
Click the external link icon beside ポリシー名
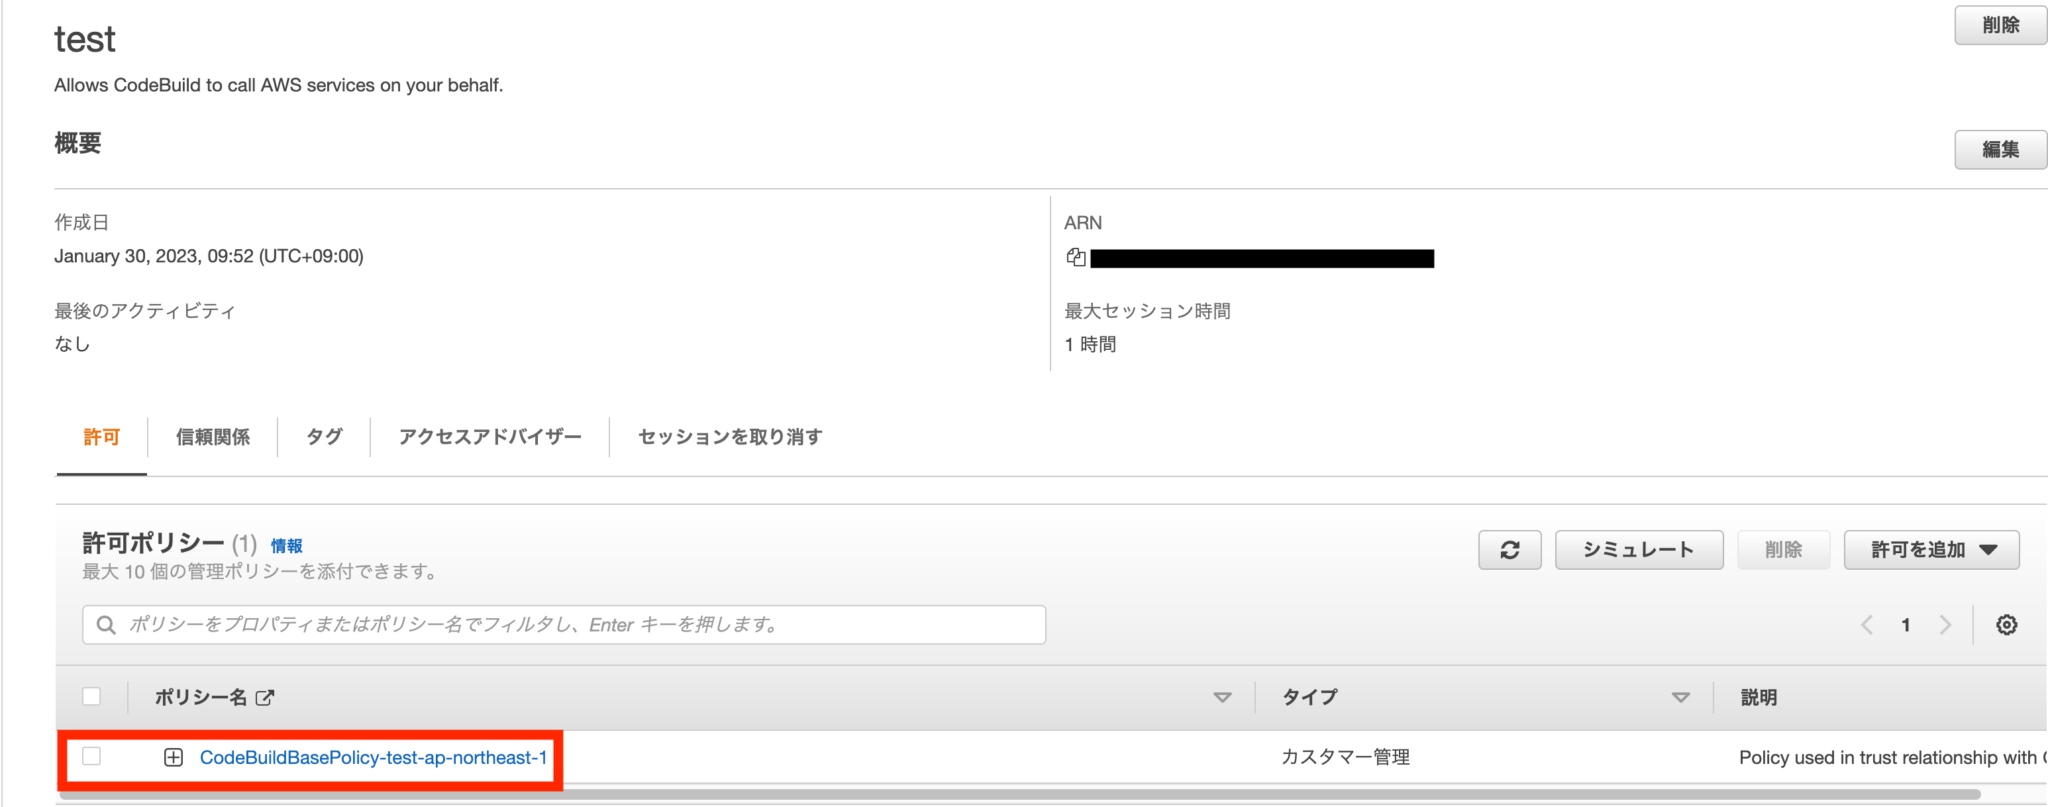[x=265, y=697]
